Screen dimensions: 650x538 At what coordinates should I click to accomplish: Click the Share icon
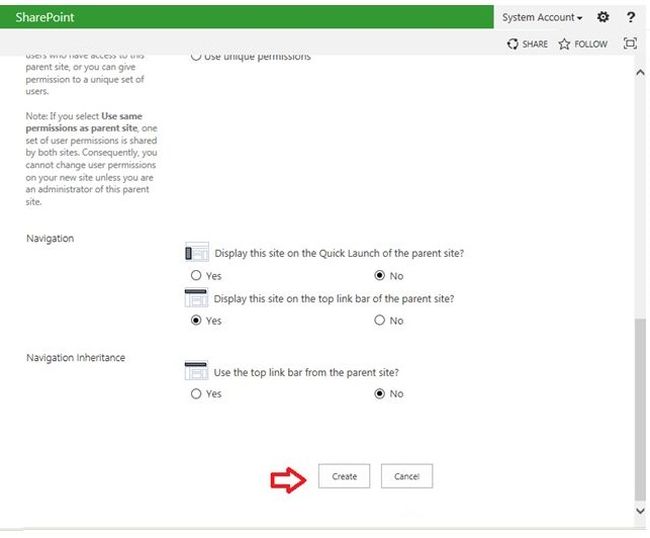tap(513, 44)
